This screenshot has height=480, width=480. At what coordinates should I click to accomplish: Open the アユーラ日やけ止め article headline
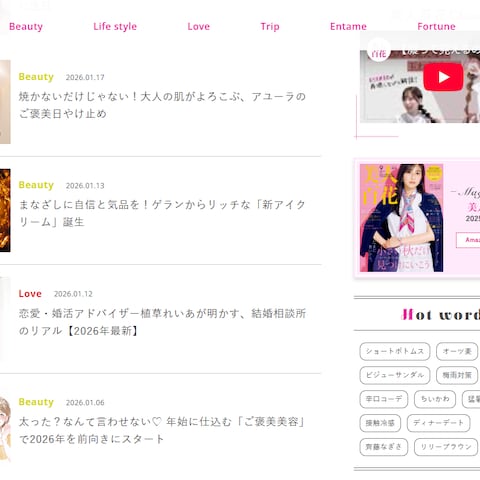point(162,105)
